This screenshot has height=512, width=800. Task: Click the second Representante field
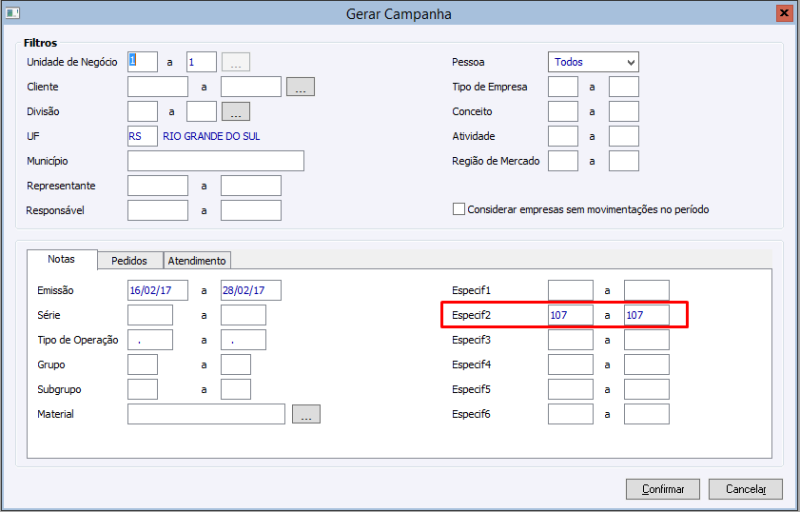point(251,186)
